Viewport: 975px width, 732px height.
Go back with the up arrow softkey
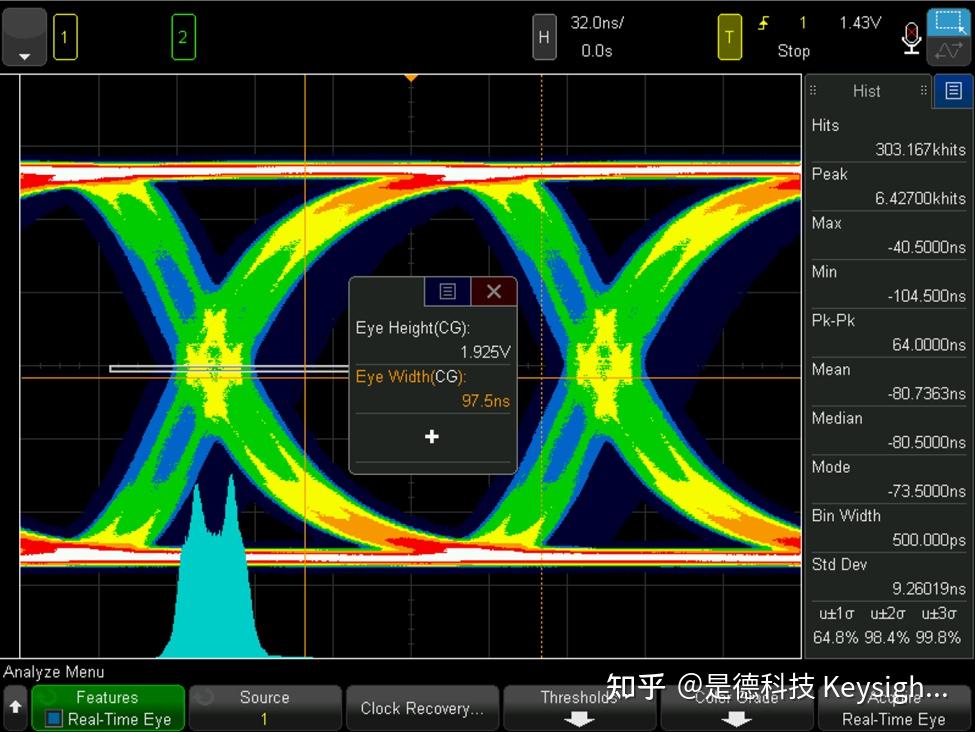coord(16,708)
